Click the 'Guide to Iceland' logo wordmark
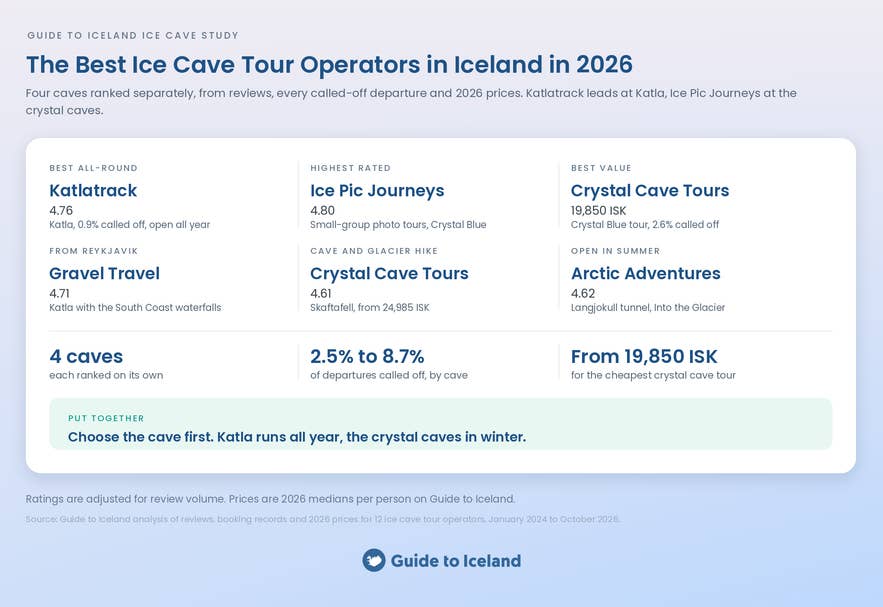The image size is (883, 607). coord(456,561)
